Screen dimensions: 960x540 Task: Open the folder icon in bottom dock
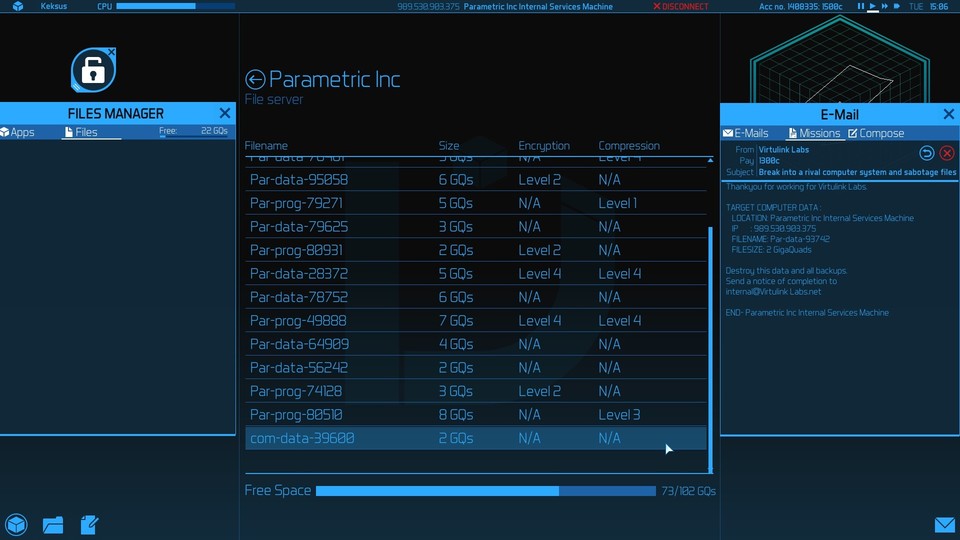pos(53,524)
